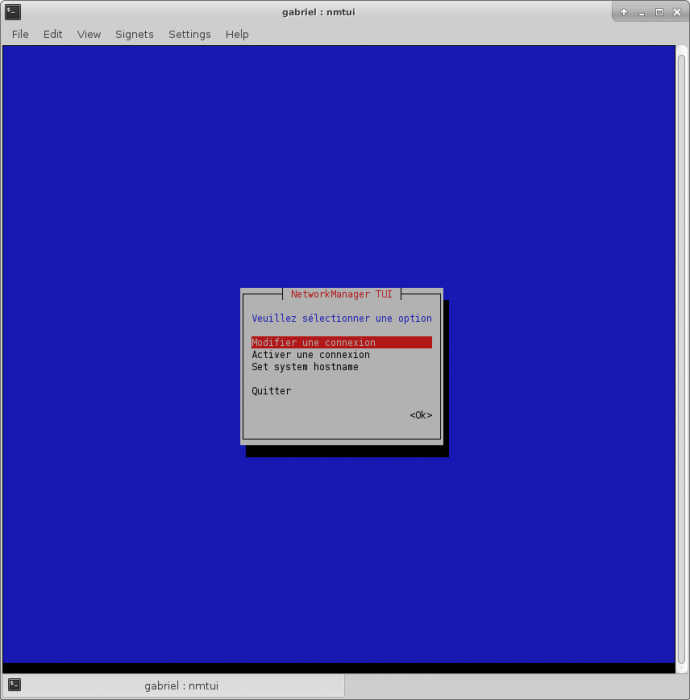The image size is (690, 700).
Task: Select "Activer une connexion" option
Action: [x=311, y=354]
